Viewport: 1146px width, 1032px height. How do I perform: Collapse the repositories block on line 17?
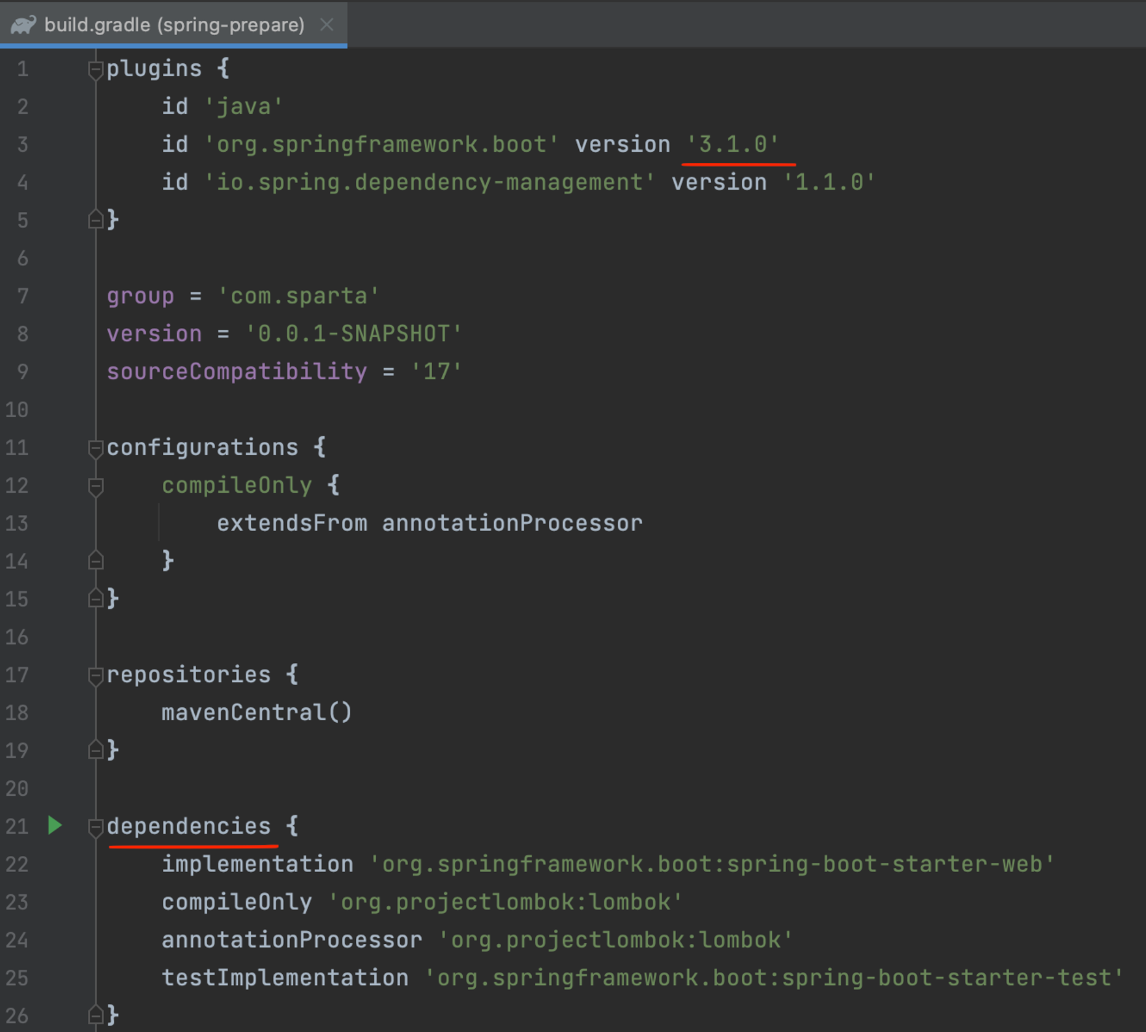[x=96, y=675]
